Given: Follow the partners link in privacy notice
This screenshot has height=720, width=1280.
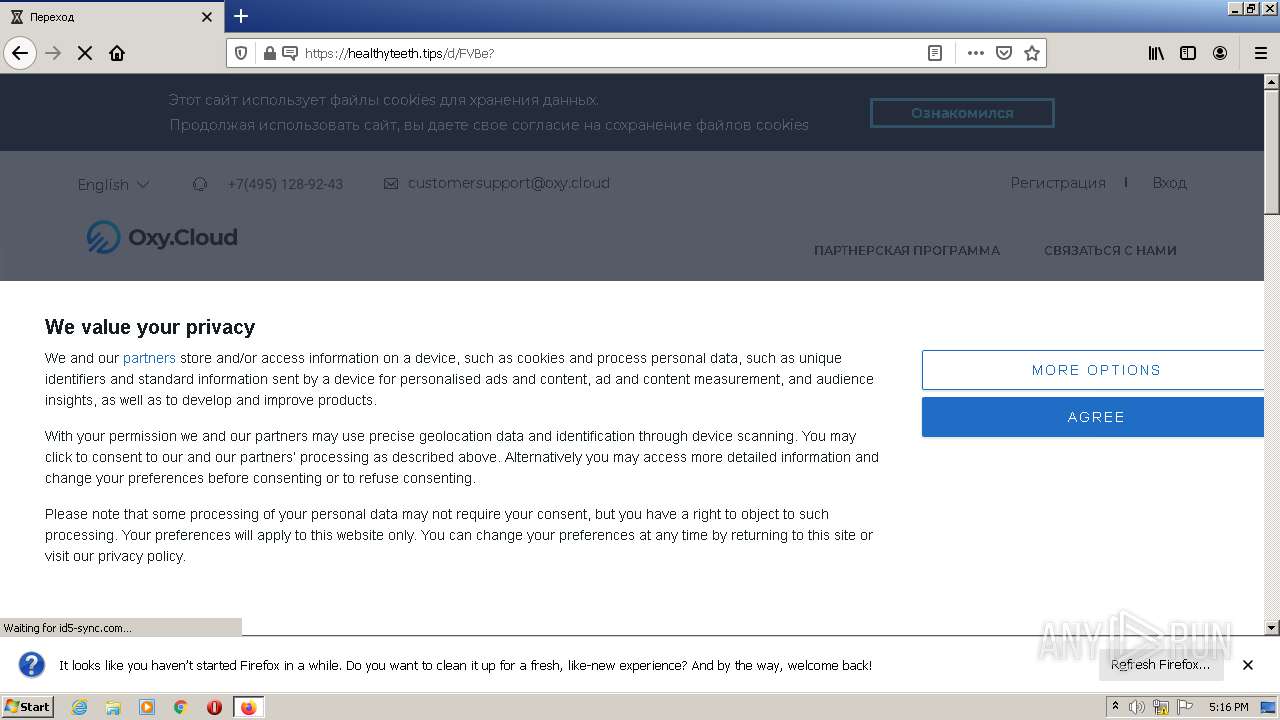Looking at the screenshot, I should 149,358.
